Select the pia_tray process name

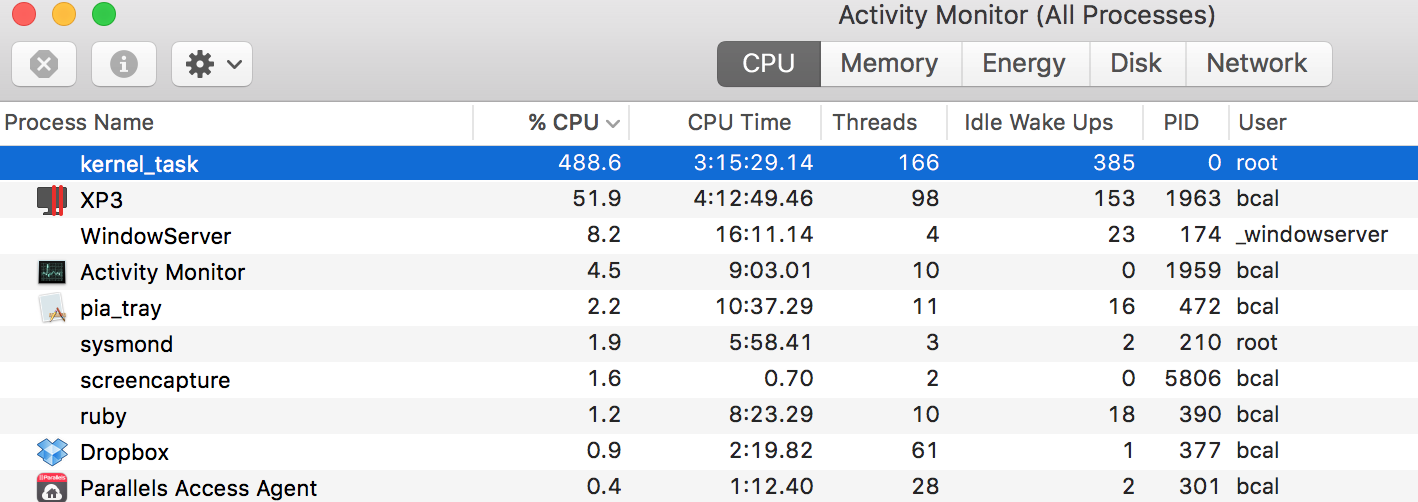click(121, 308)
